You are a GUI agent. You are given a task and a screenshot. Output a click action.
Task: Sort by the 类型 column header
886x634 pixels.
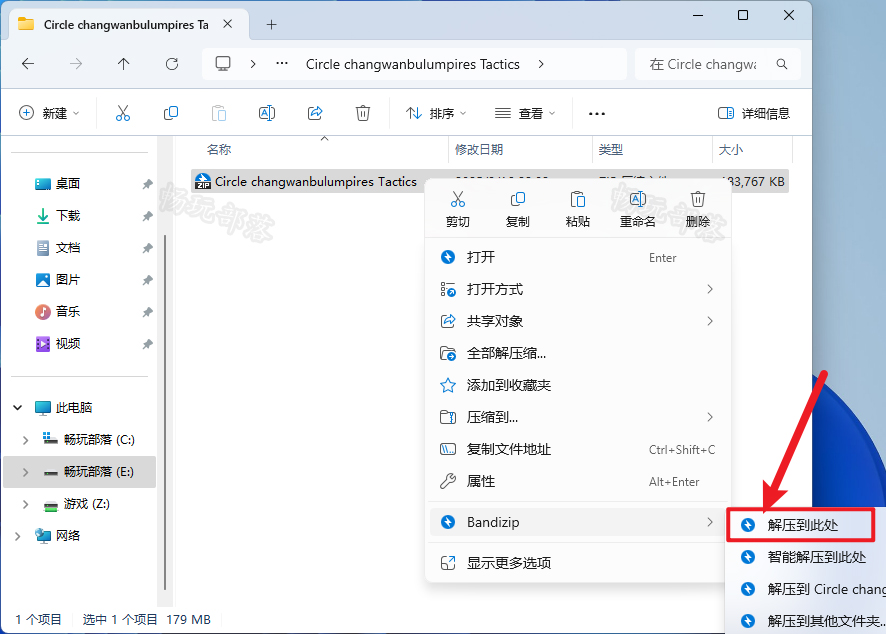611,149
